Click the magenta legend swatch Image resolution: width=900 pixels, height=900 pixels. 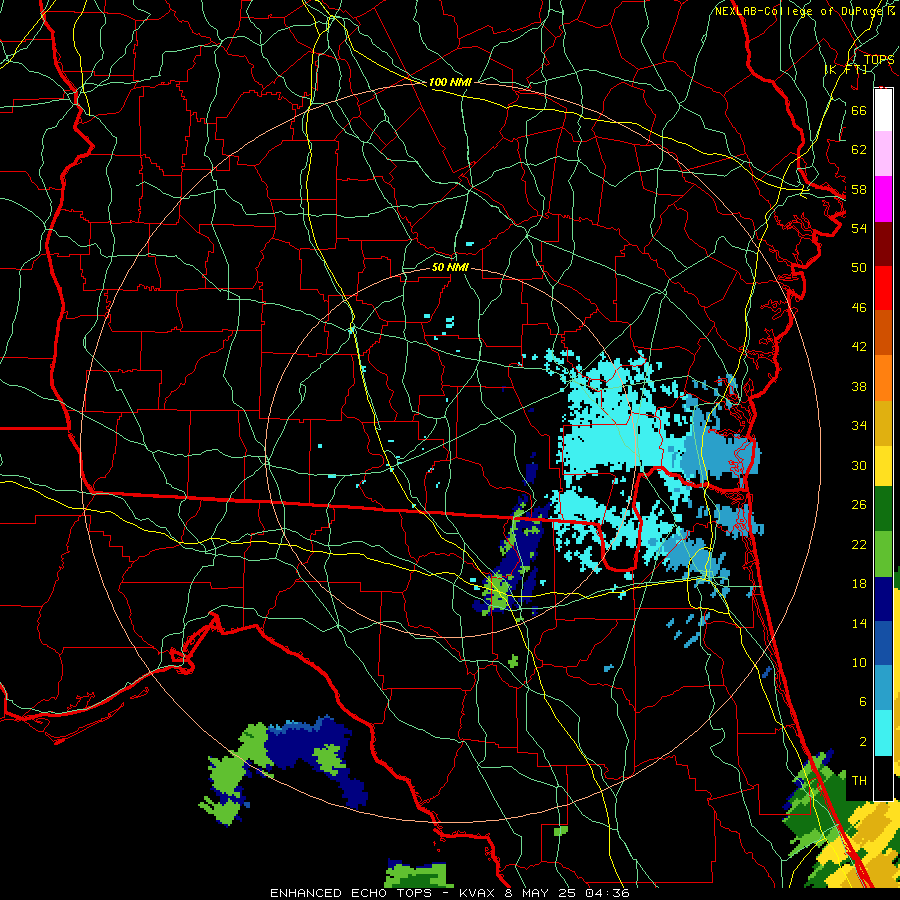883,199
